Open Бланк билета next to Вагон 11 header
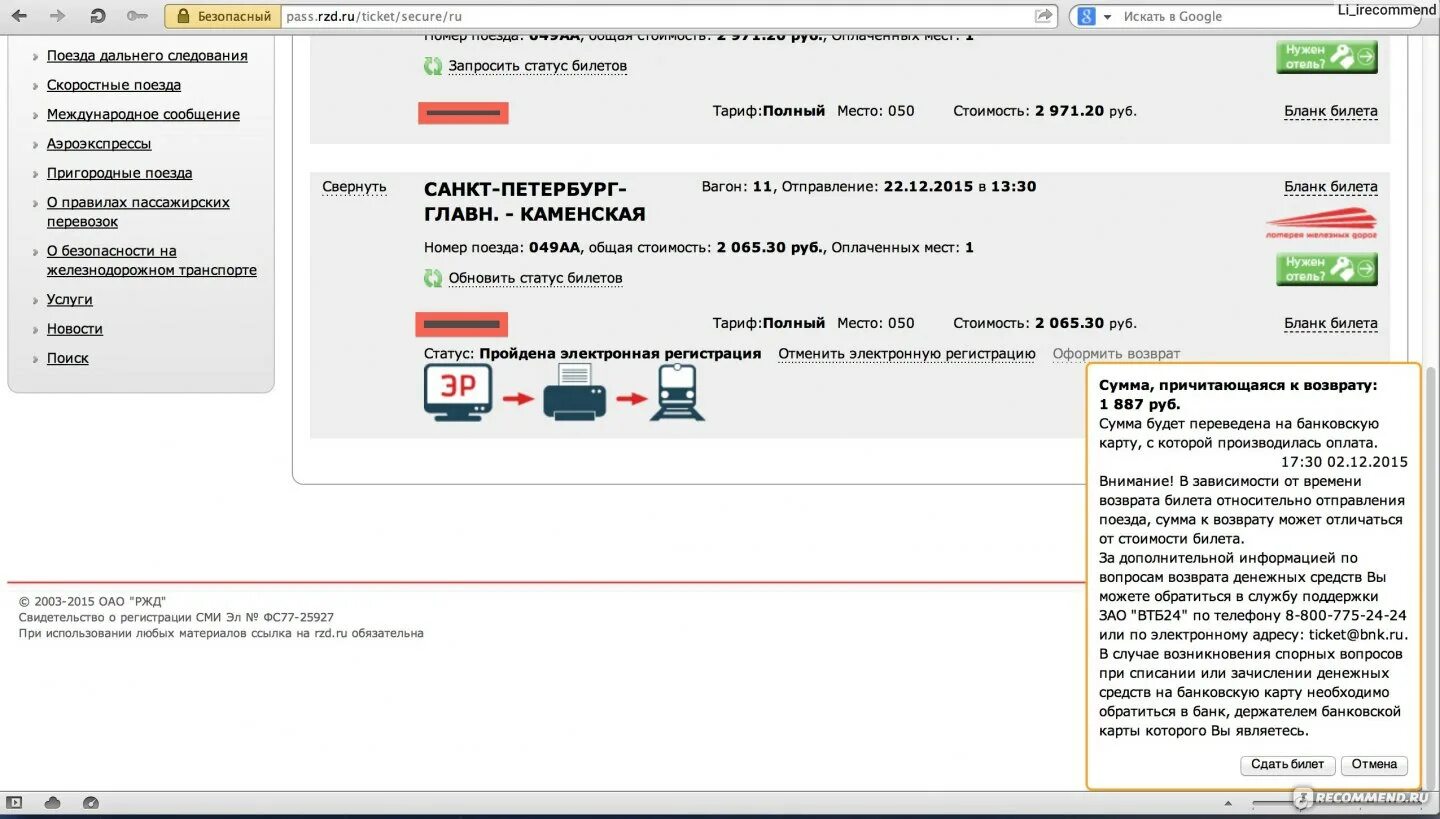1440x819 pixels. 1331,187
